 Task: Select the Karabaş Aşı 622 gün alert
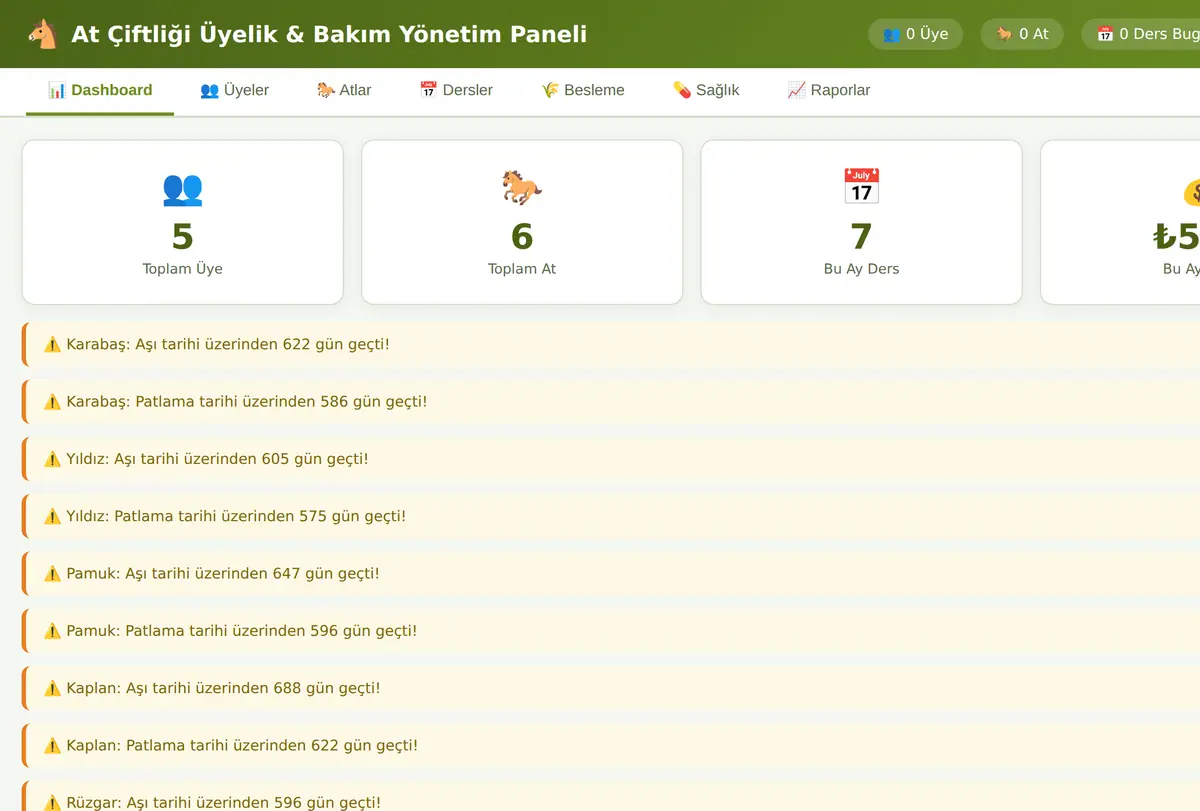click(611, 344)
